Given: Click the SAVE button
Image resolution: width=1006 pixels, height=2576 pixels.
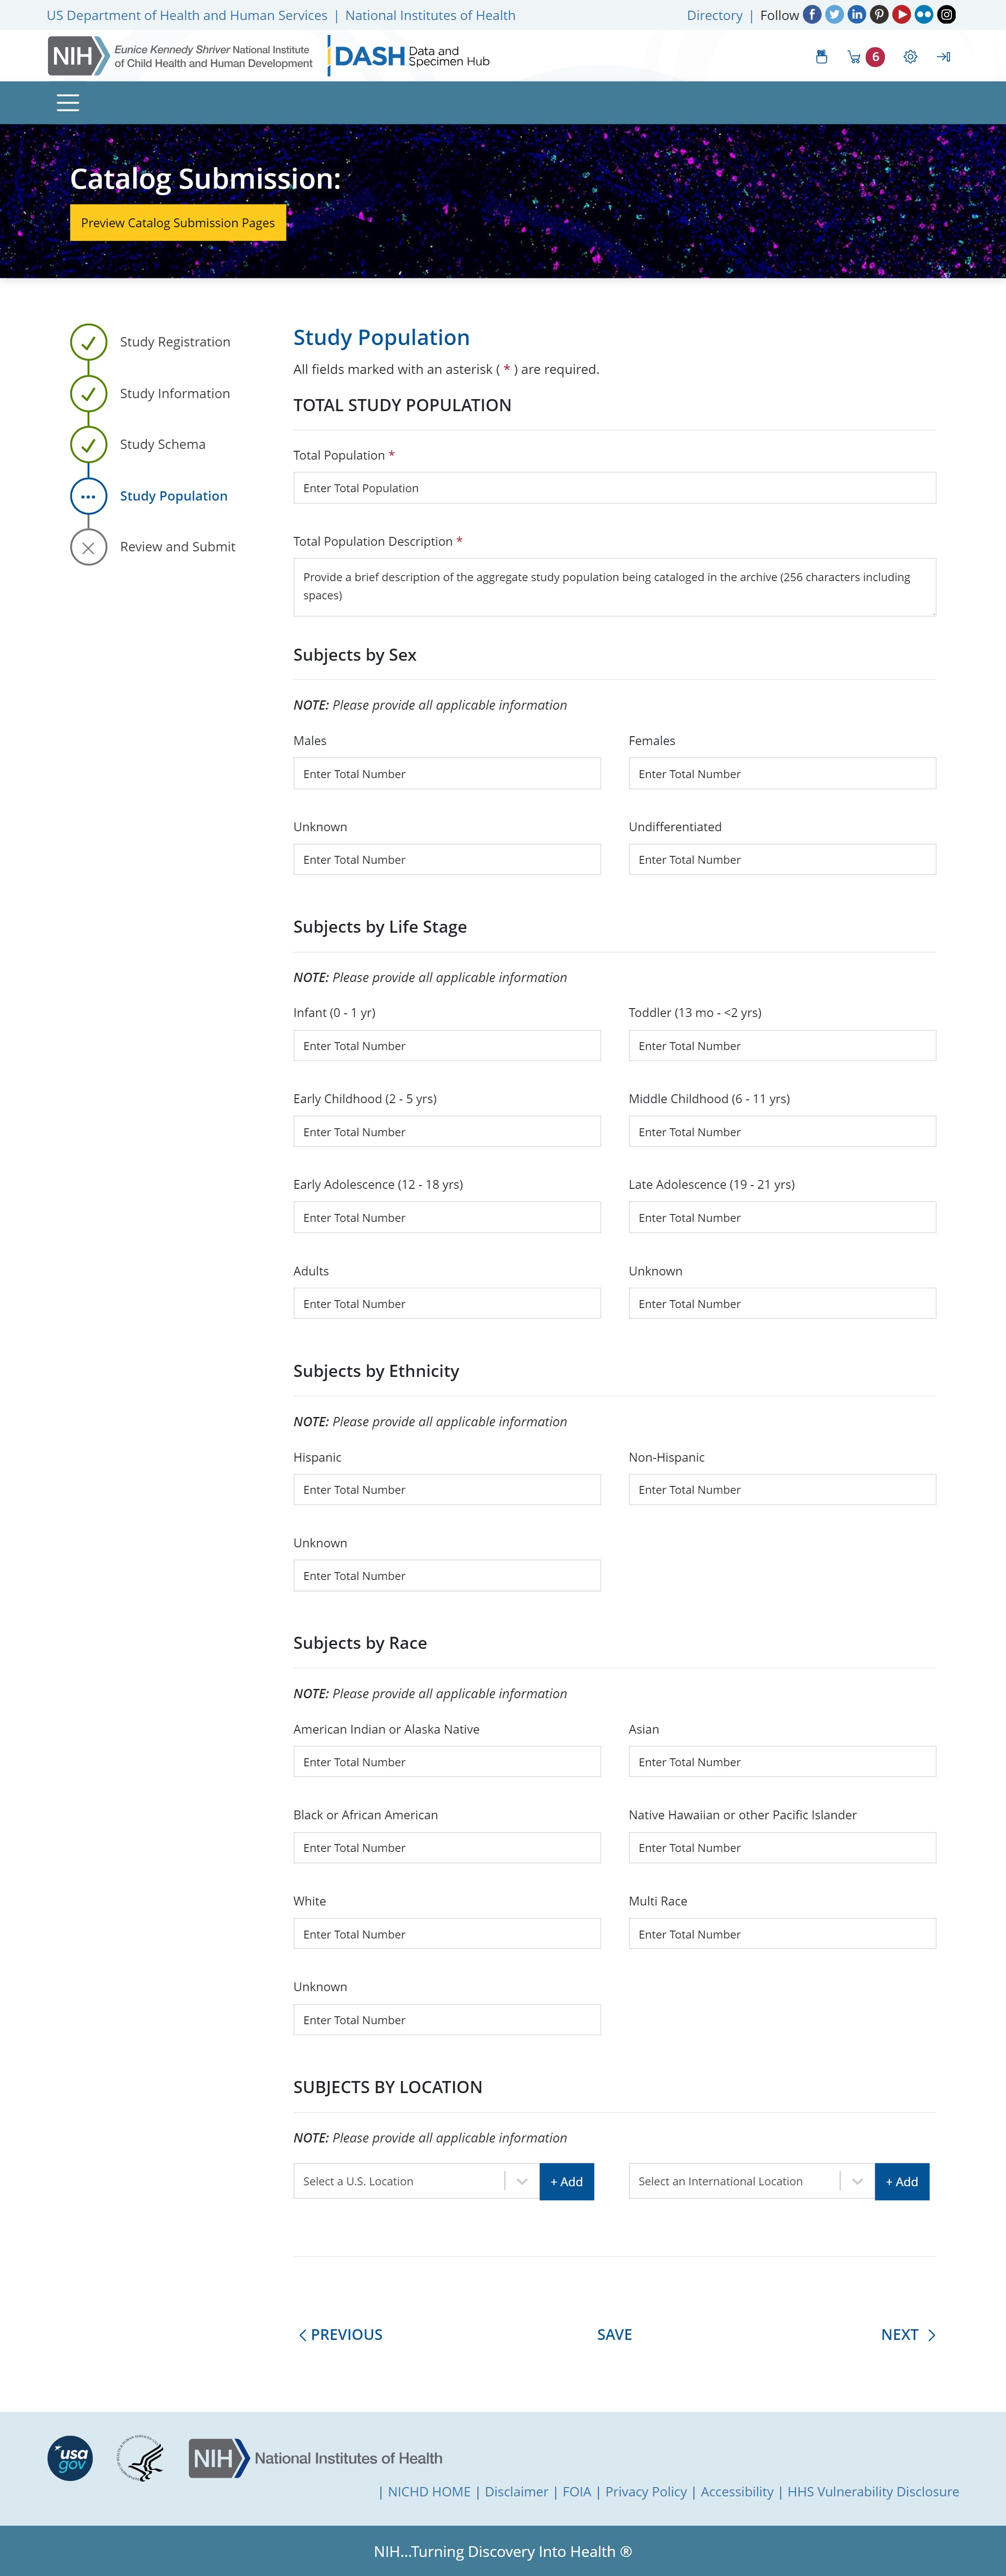Looking at the screenshot, I should coord(614,2334).
